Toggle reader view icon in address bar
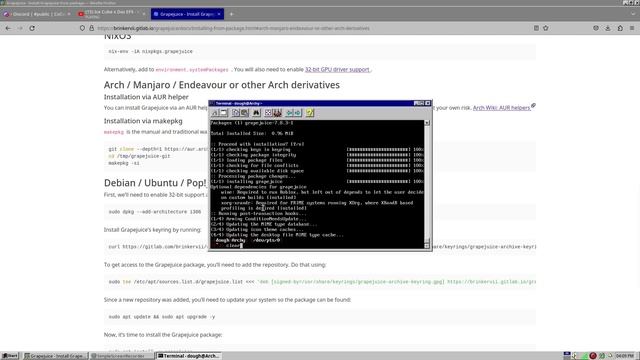This screenshot has height=360, width=640. coord(536,28)
